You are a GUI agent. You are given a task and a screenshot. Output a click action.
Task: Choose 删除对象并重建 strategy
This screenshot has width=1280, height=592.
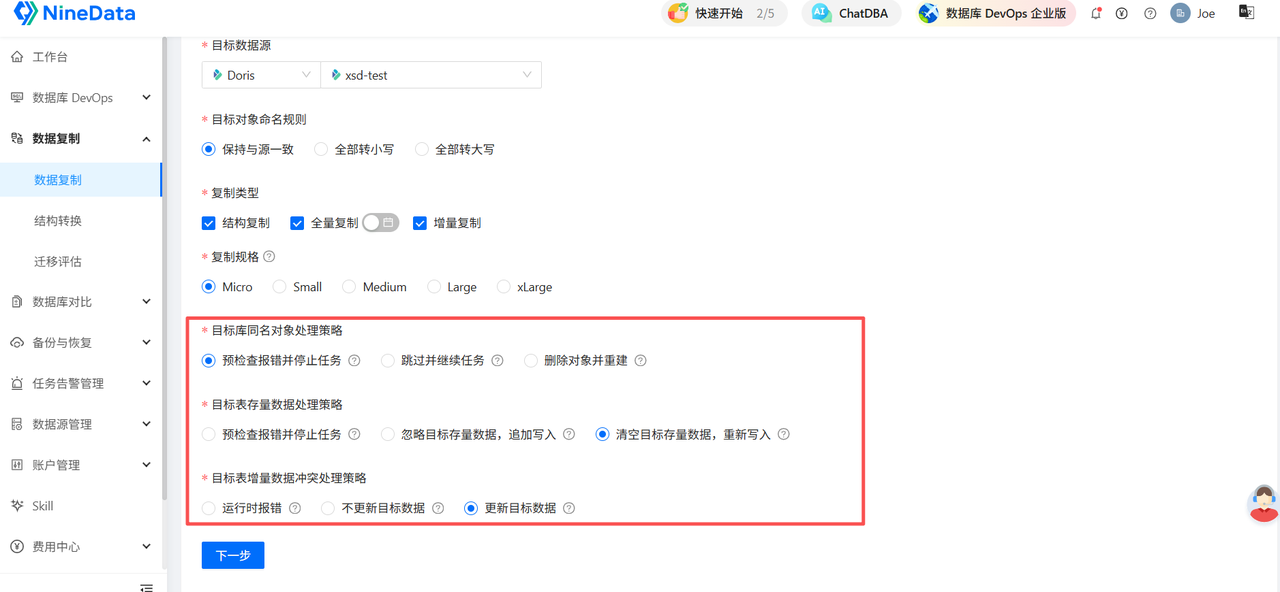(x=531, y=361)
